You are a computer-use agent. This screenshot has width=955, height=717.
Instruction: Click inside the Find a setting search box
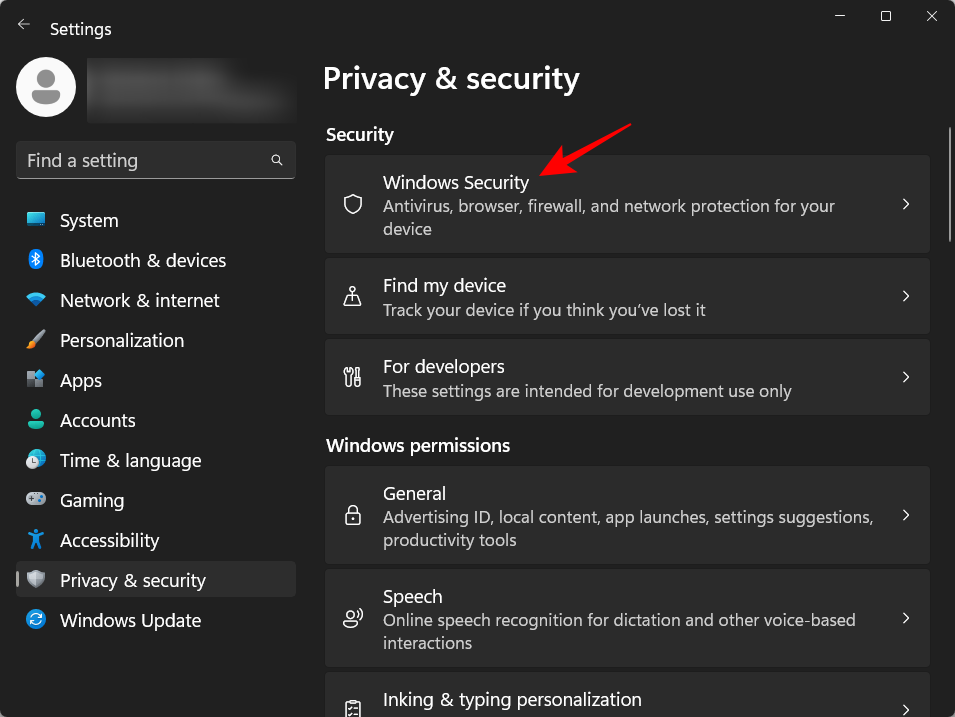(140, 160)
